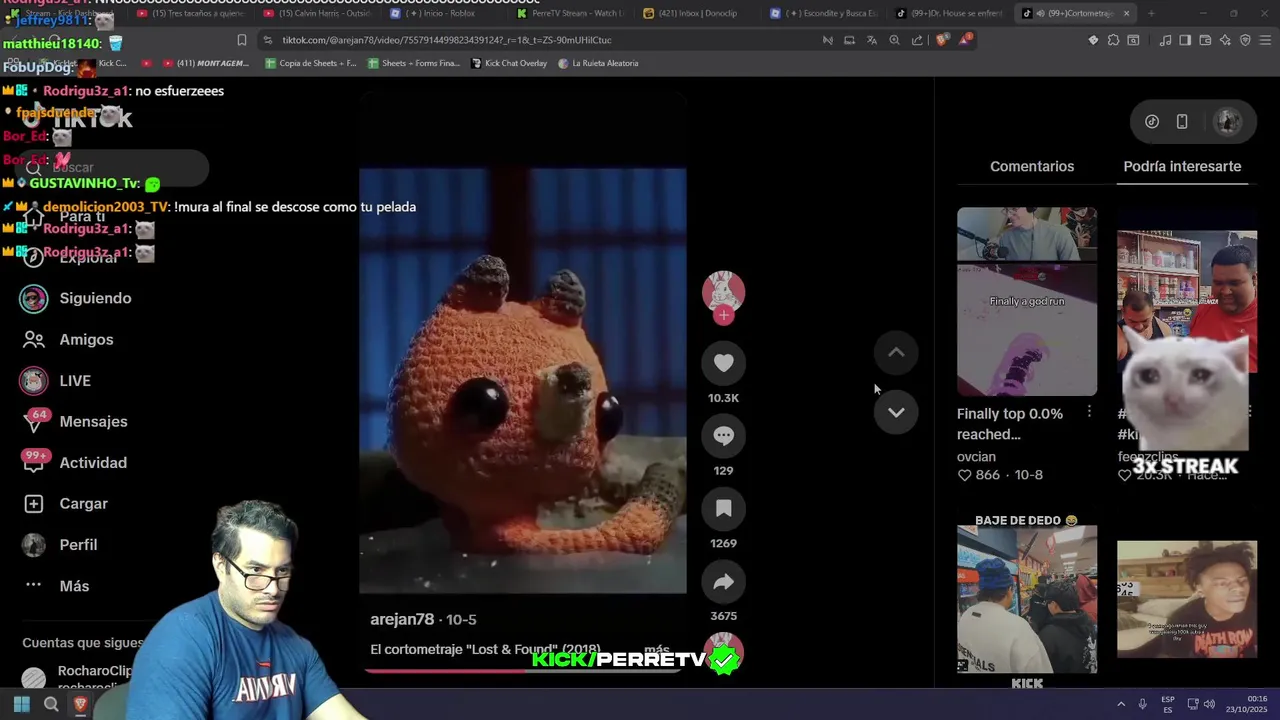Viewport: 1280px width, 720px height.
Task: Open the Leo AI sparkle icon
Action: (1225, 40)
